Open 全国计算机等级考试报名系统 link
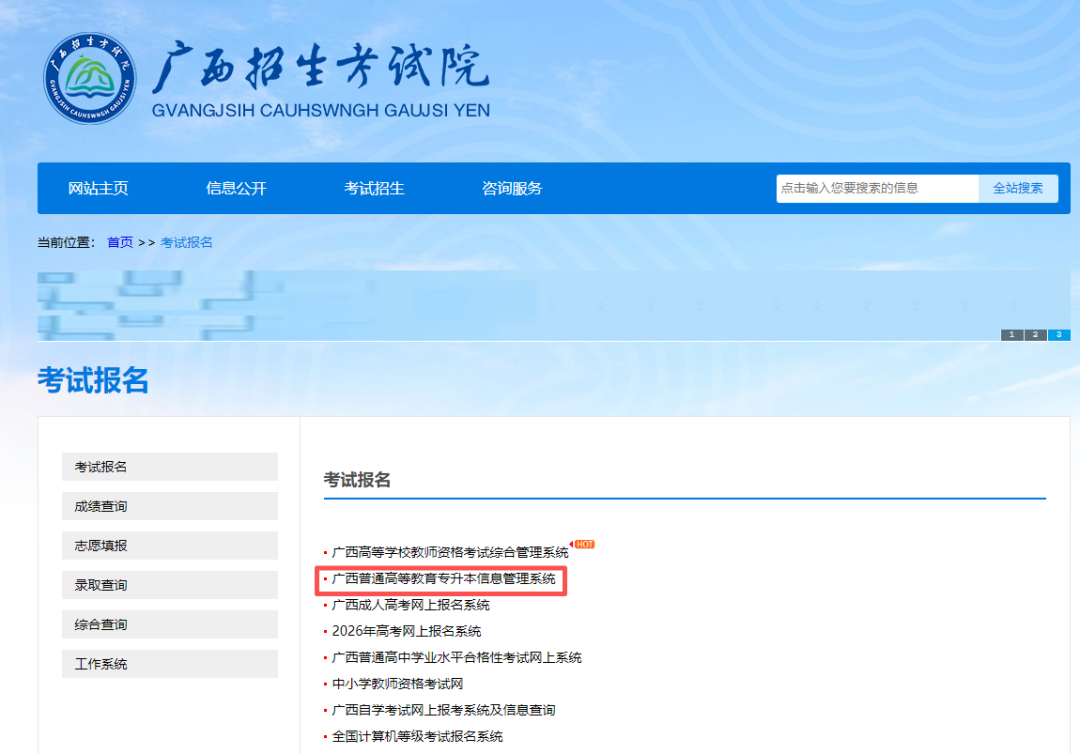This screenshot has width=1080, height=754. pos(417,736)
